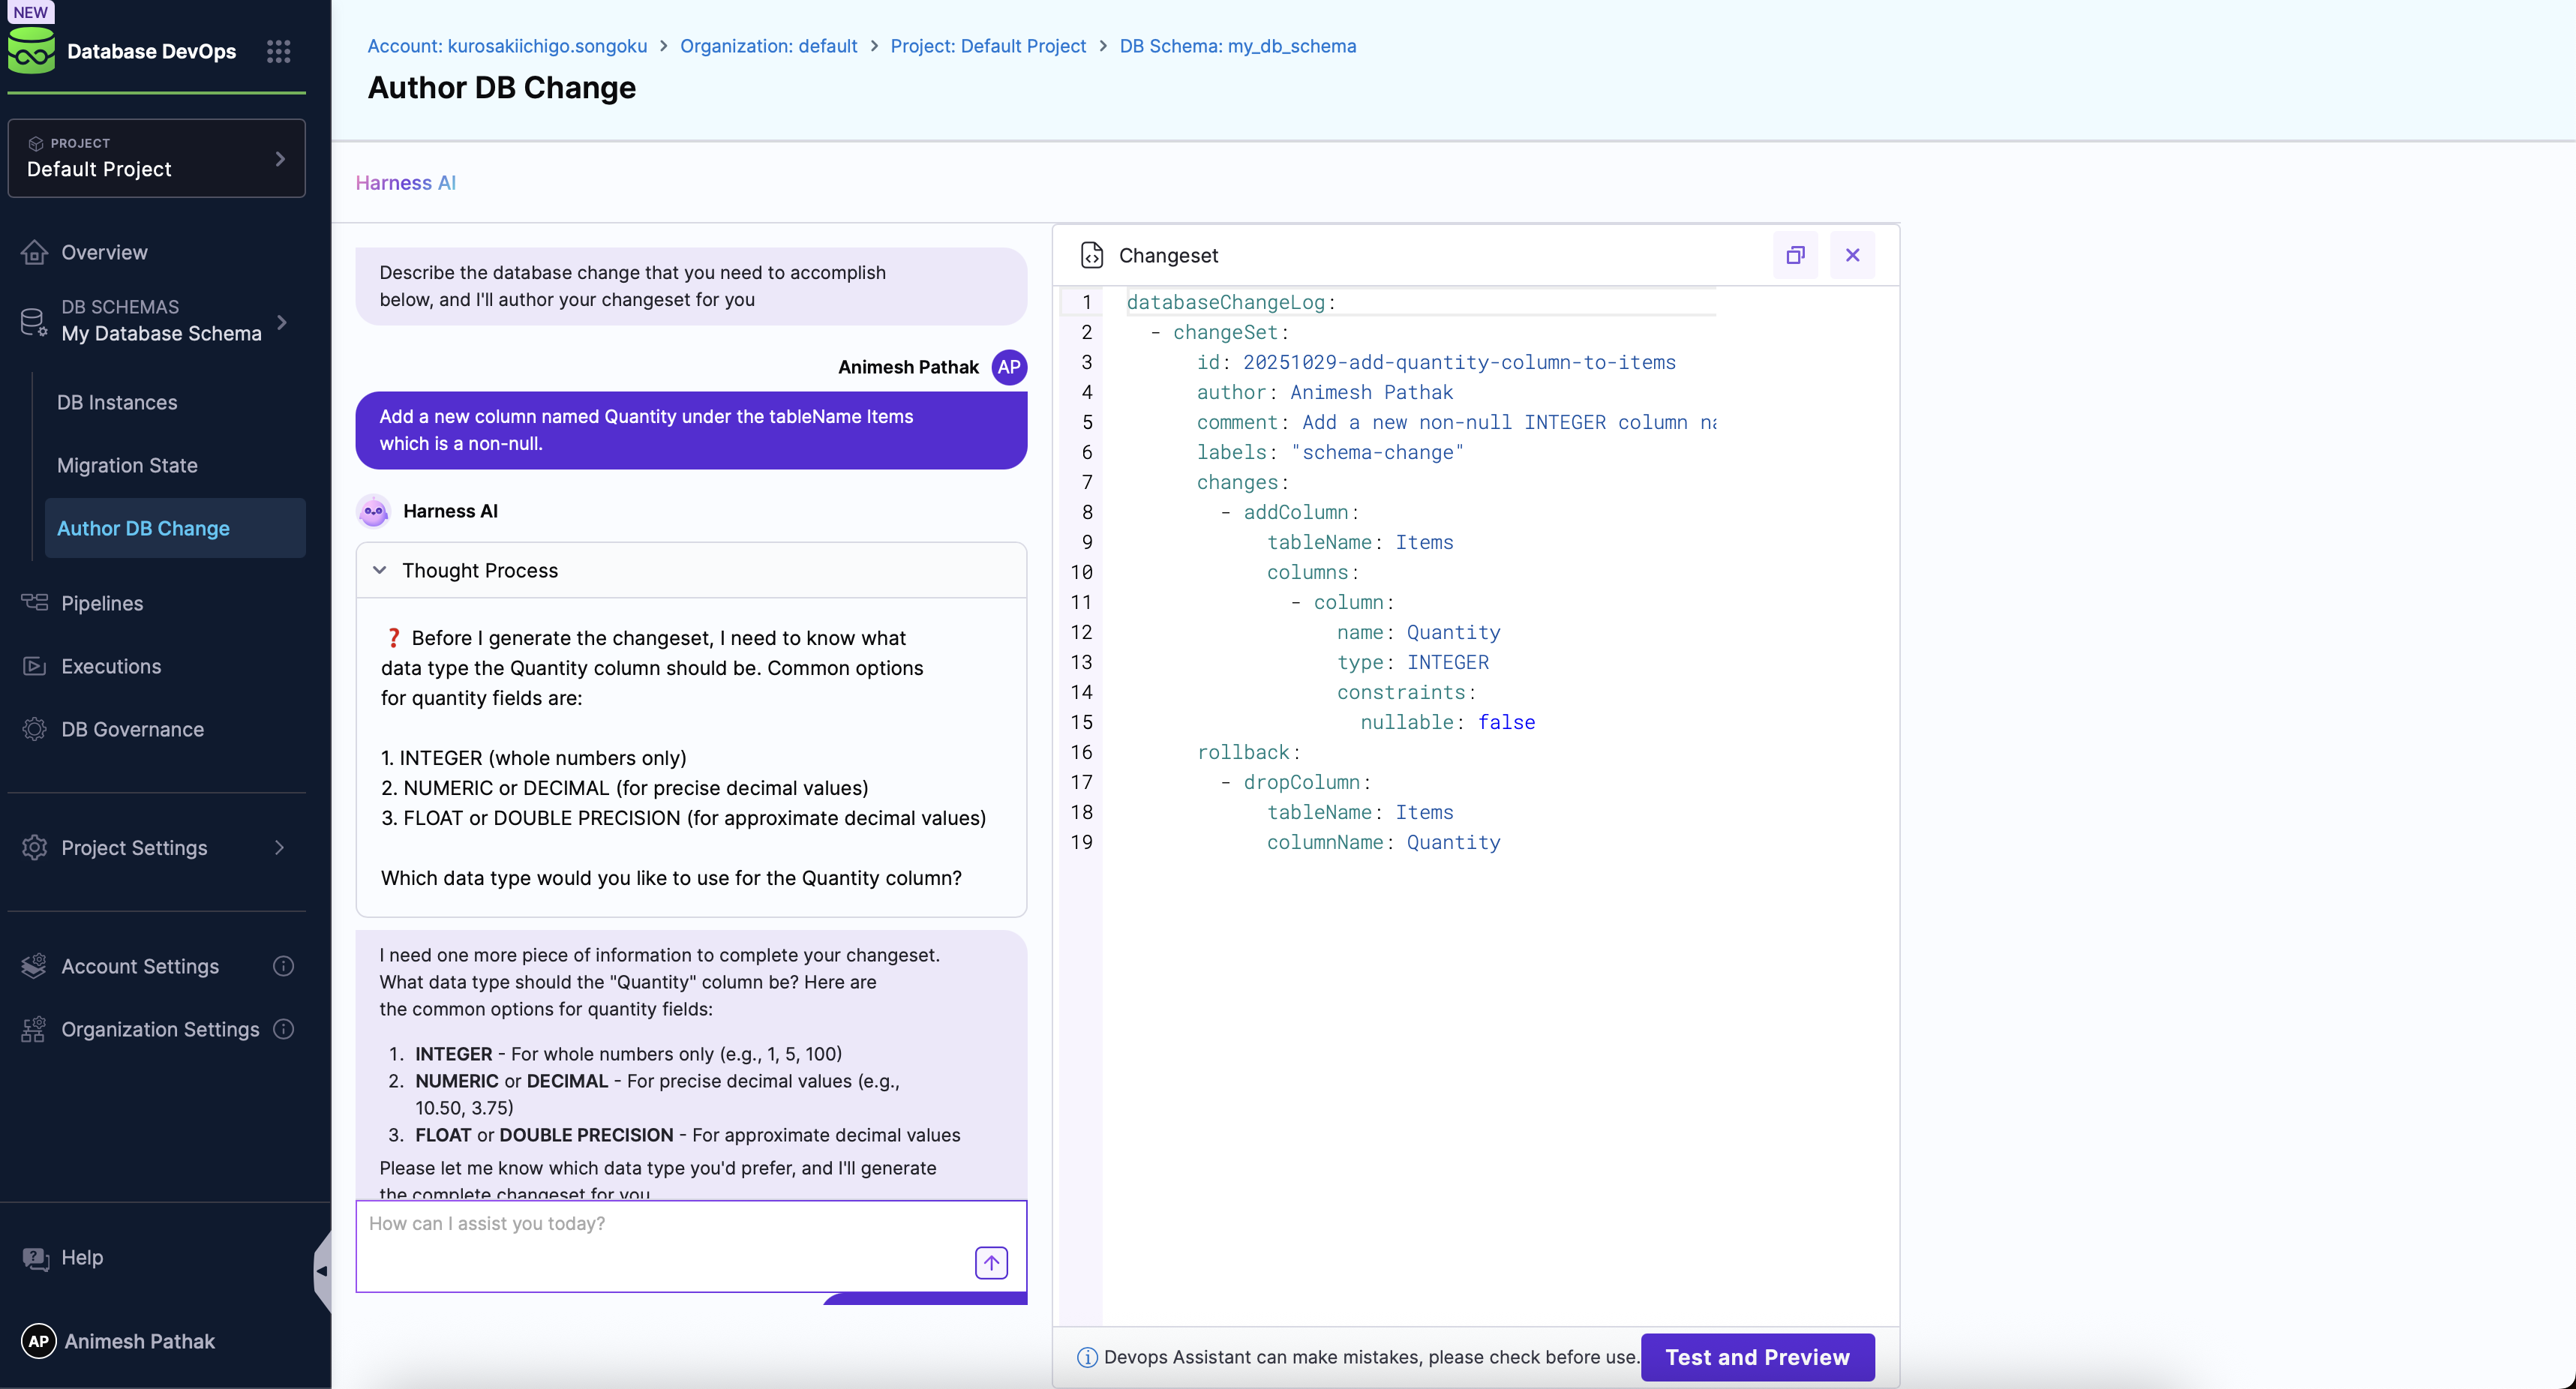Open the app launcher grid icon
The width and height of the screenshot is (2576, 1389).
[278, 51]
